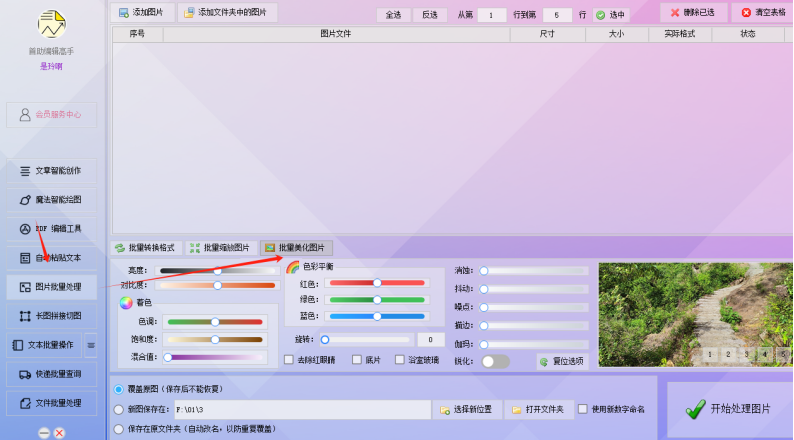Switch to 批量美化图片 tab

click(x=296, y=248)
